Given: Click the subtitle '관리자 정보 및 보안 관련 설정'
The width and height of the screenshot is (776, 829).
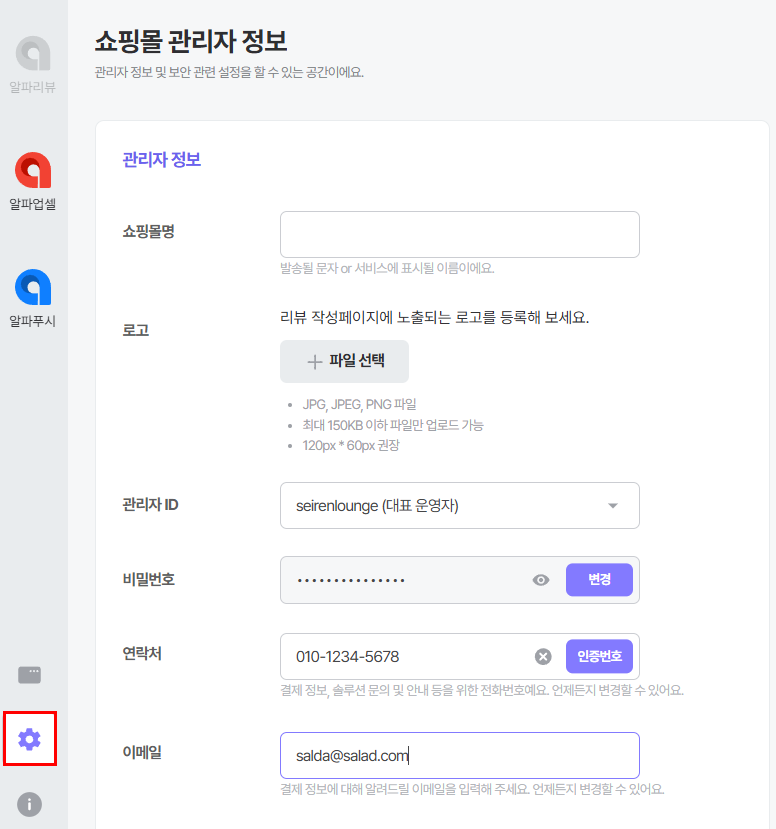Looking at the screenshot, I should tap(229, 72).
